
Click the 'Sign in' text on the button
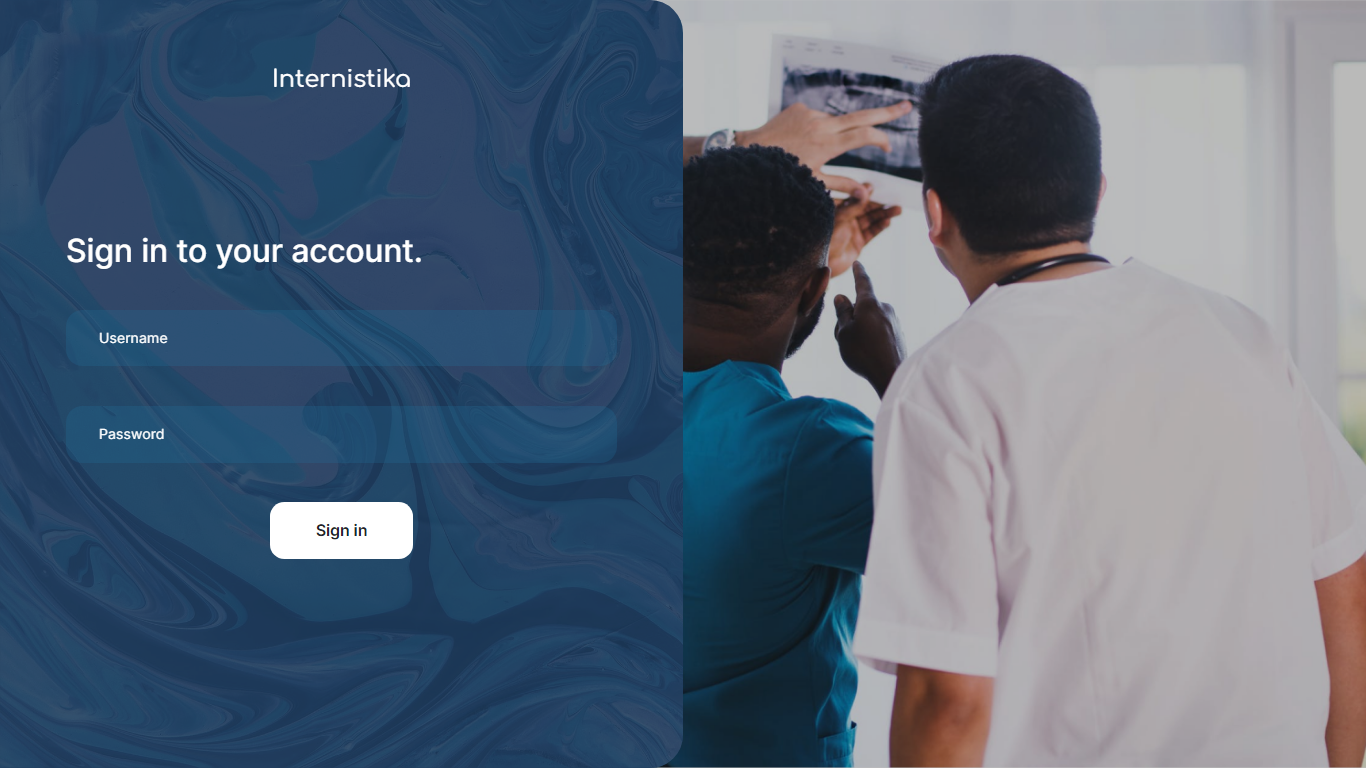tap(341, 530)
